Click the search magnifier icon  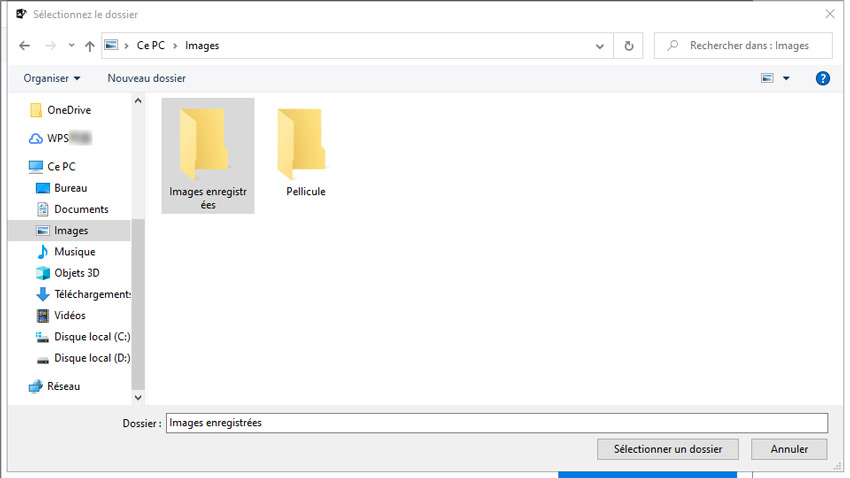[x=673, y=46]
